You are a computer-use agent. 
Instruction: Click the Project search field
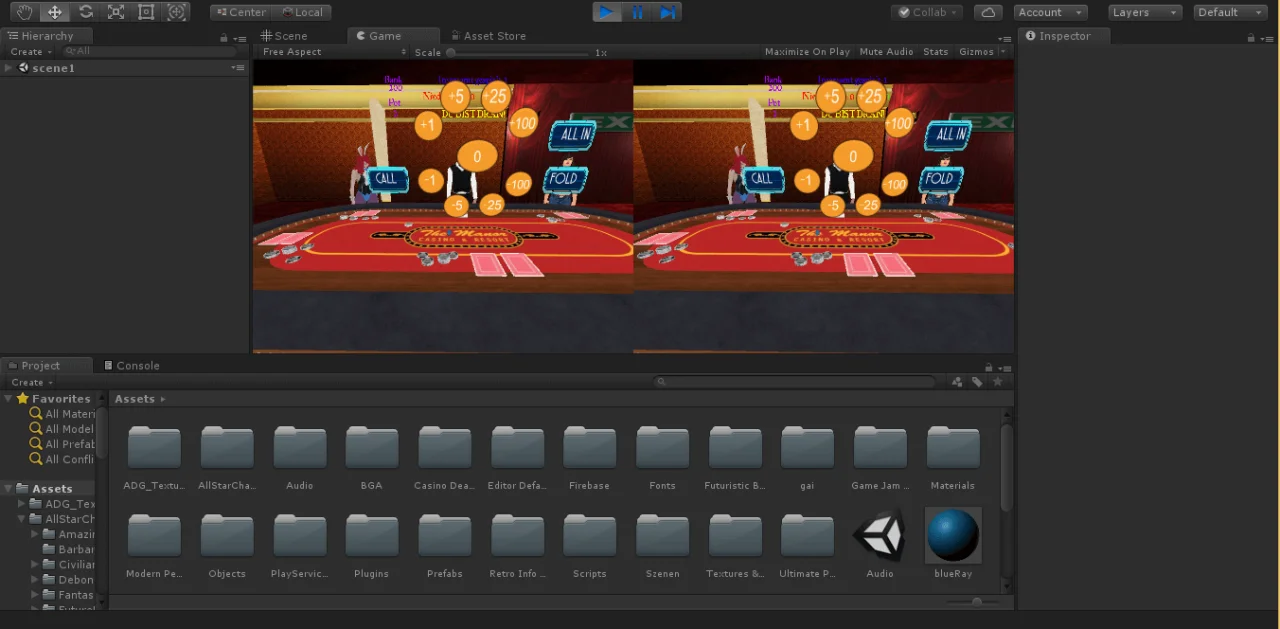(x=795, y=382)
